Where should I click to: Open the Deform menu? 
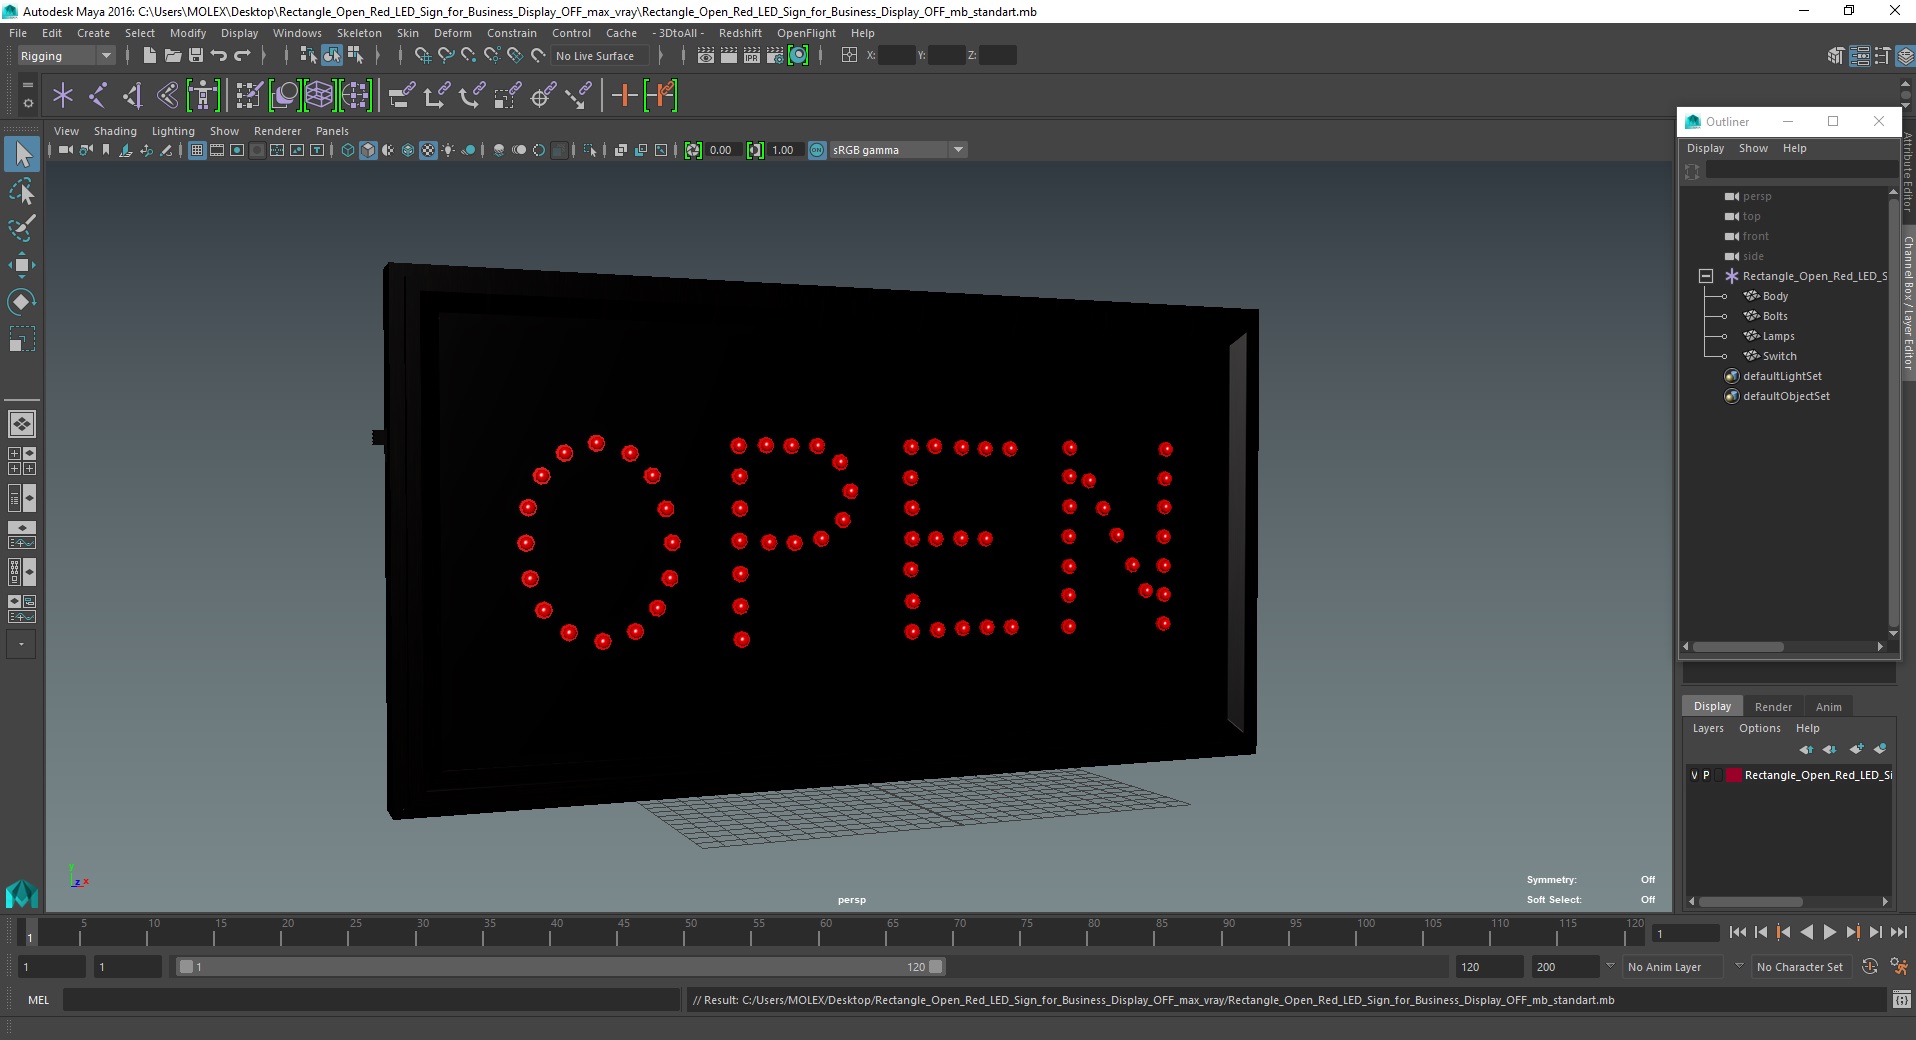[452, 33]
